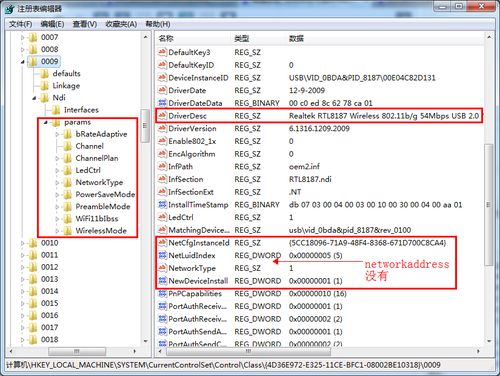500x376 pixels.
Task: Select the NewDeviceInstall value name
Action: pos(198,281)
